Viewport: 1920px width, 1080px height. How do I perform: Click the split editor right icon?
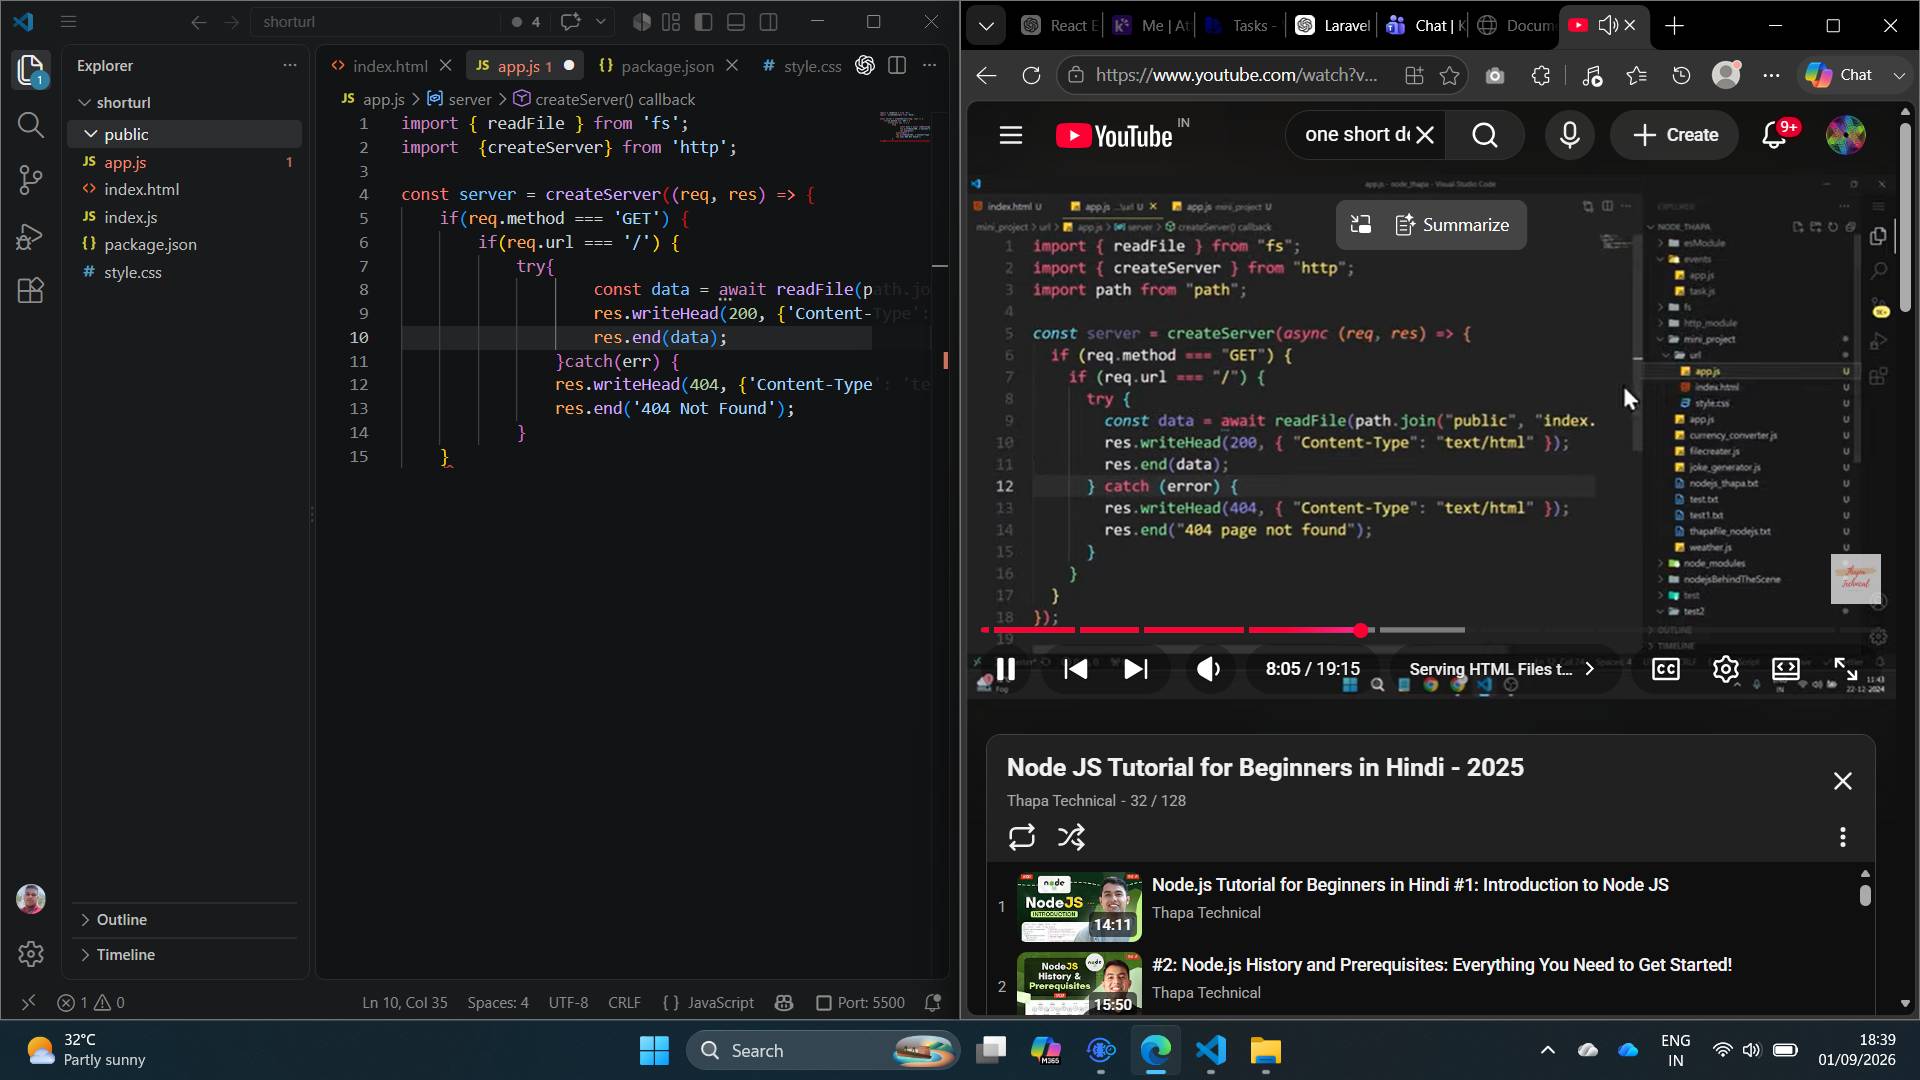pyautogui.click(x=897, y=66)
